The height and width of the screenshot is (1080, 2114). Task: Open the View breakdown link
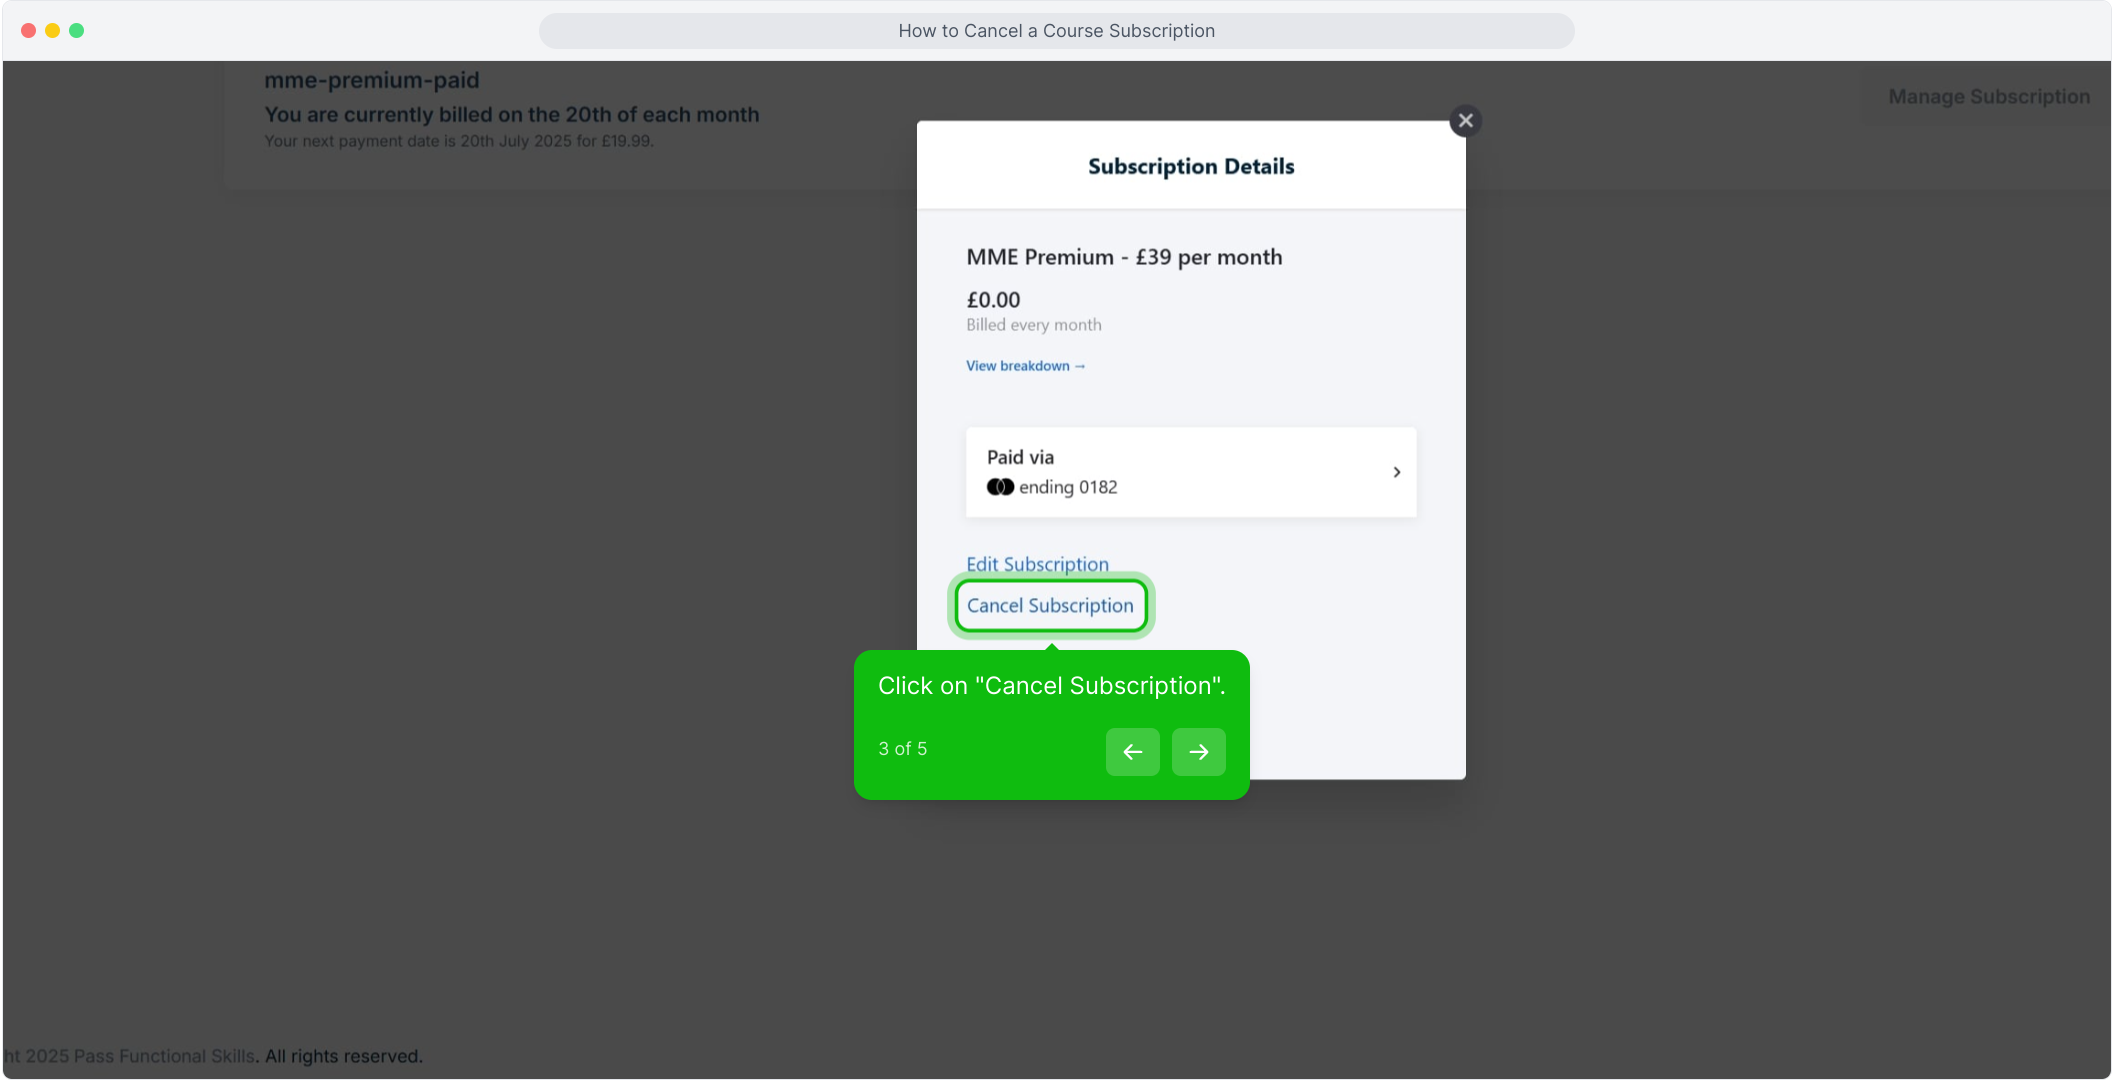pos(1025,366)
